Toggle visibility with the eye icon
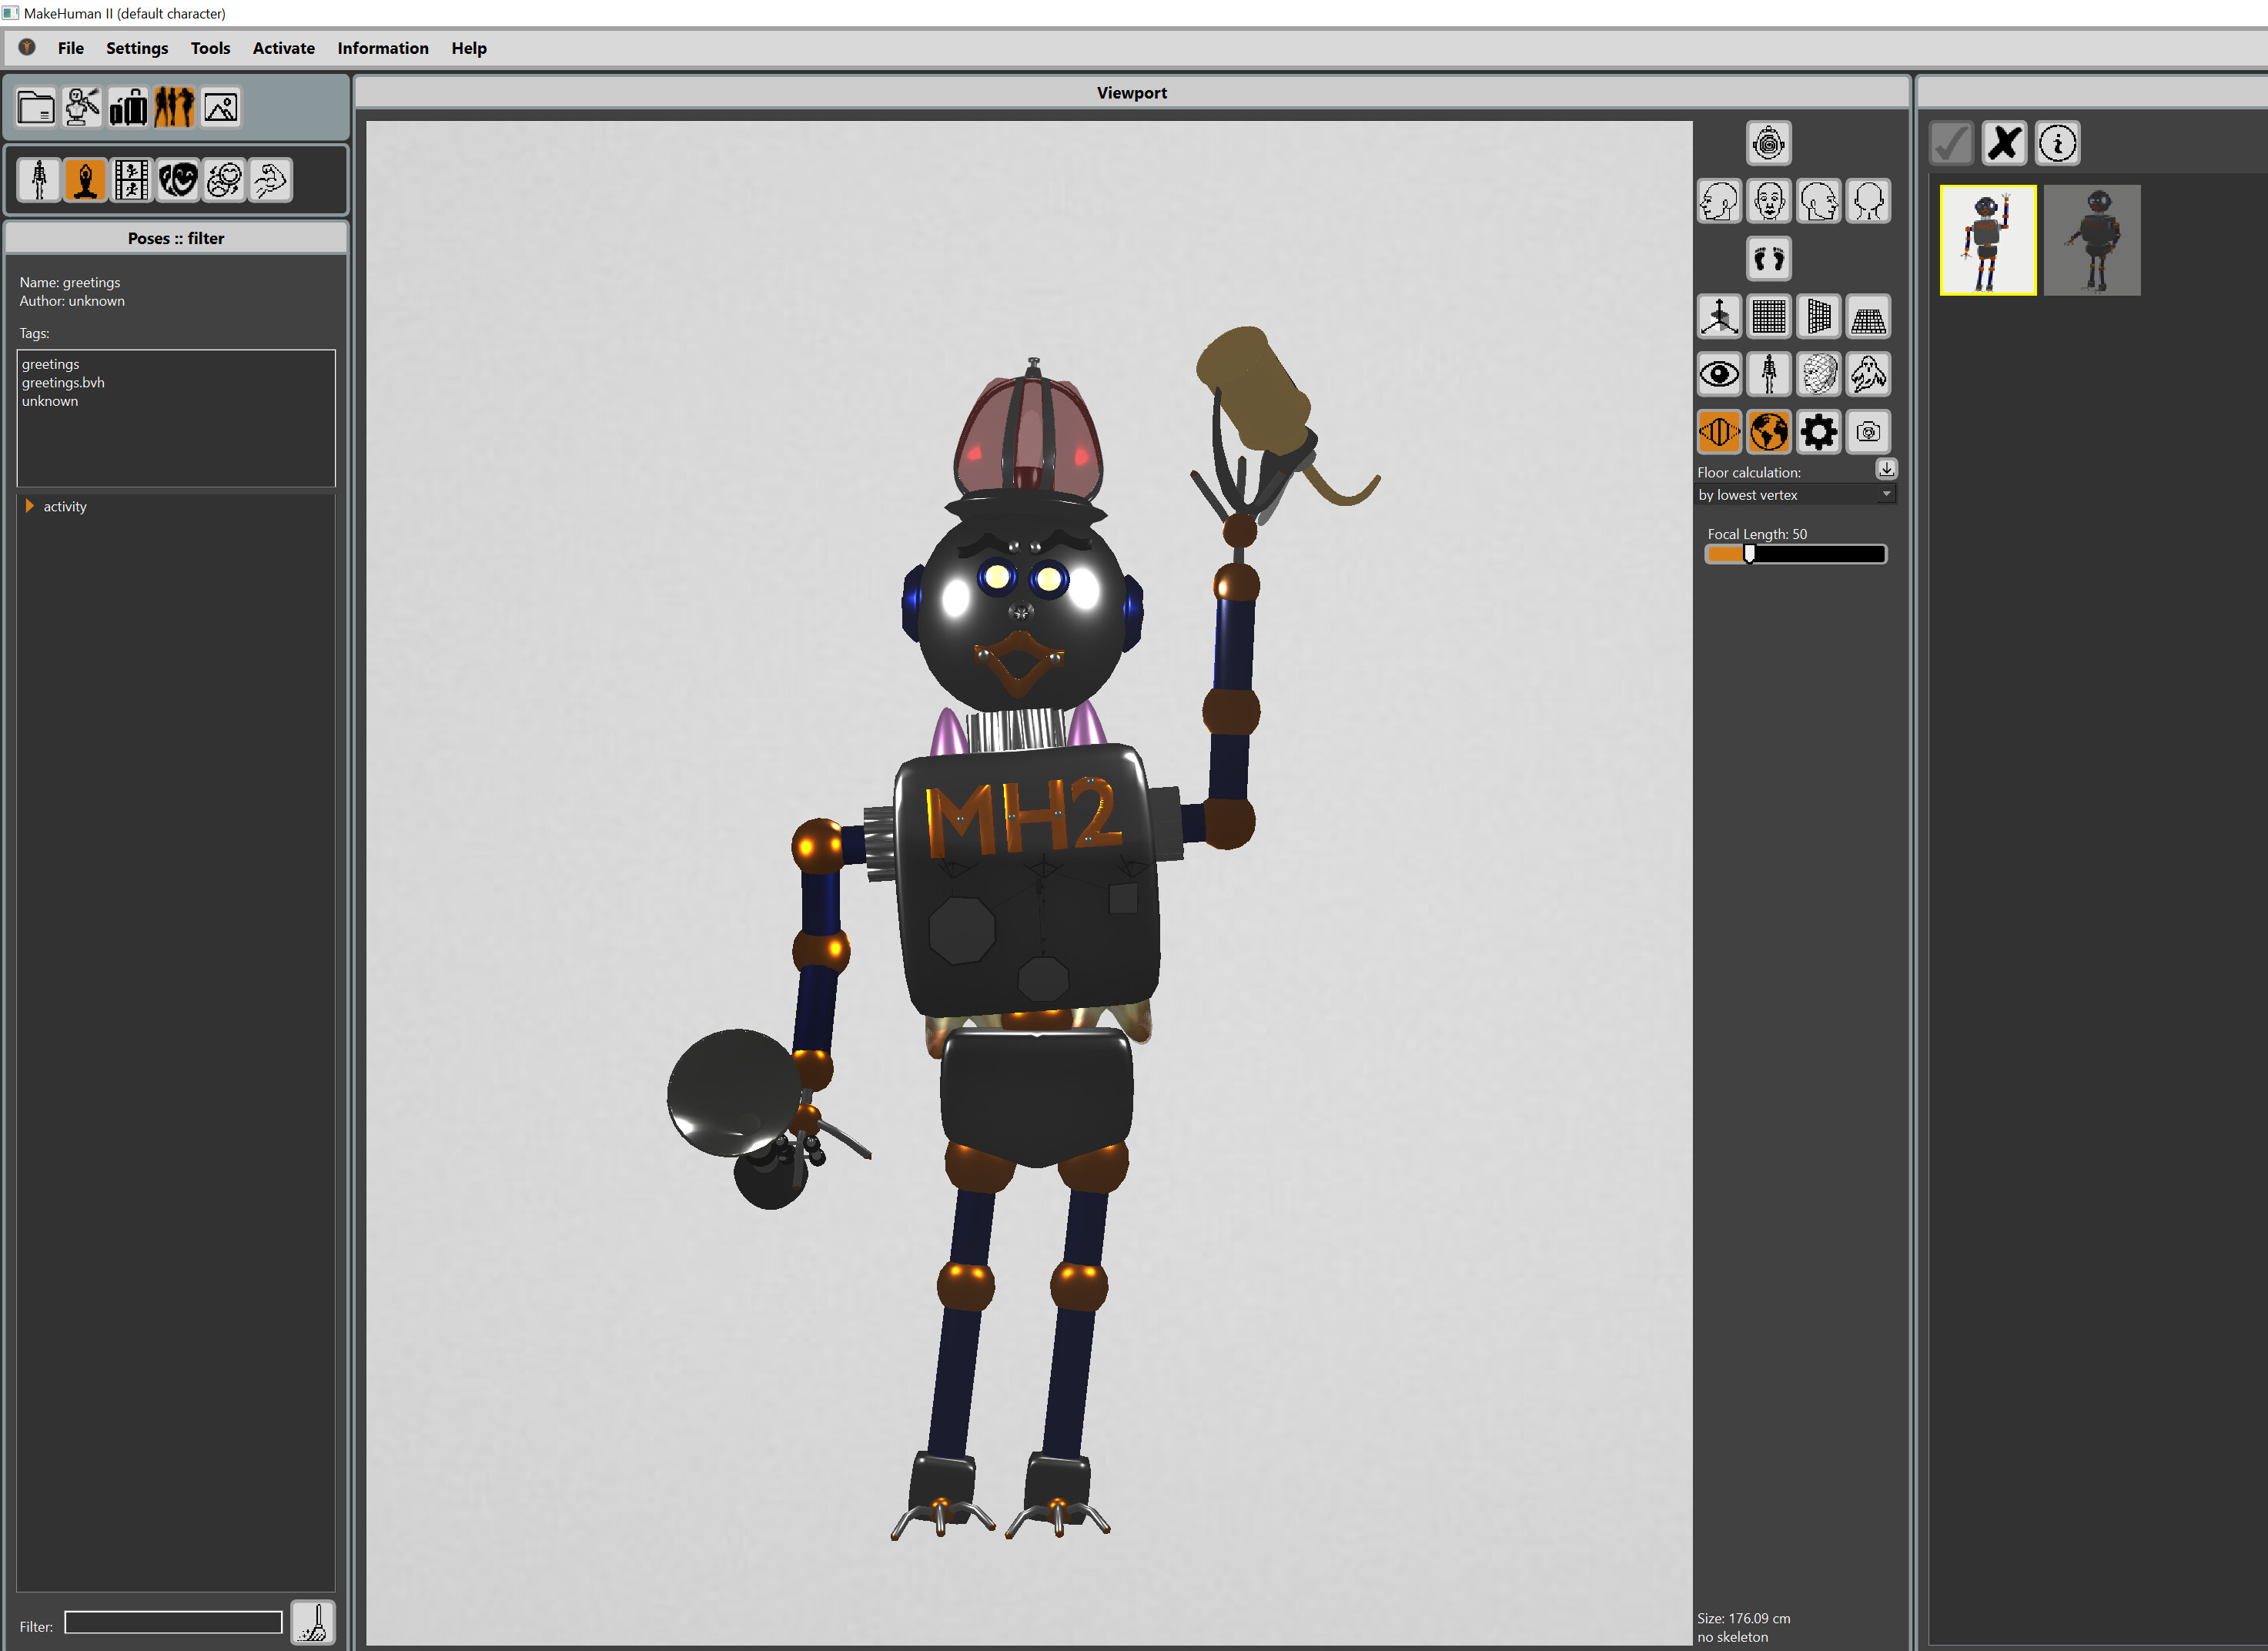 point(1719,375)
